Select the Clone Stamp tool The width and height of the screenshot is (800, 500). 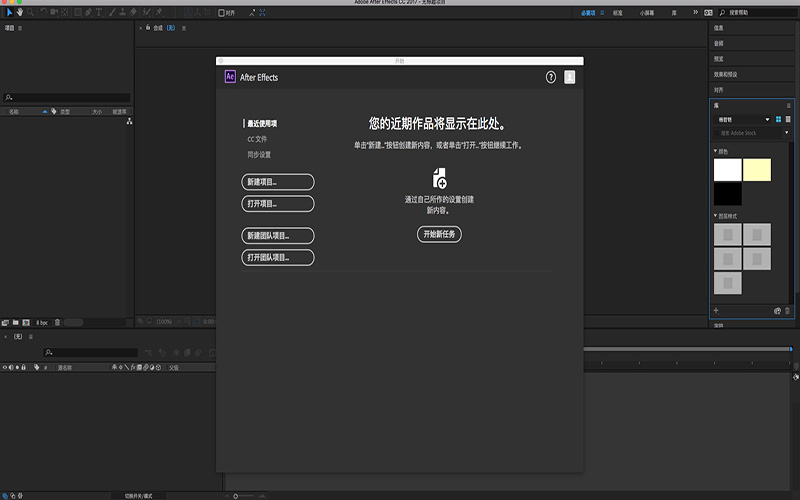[x=122, y=12]
